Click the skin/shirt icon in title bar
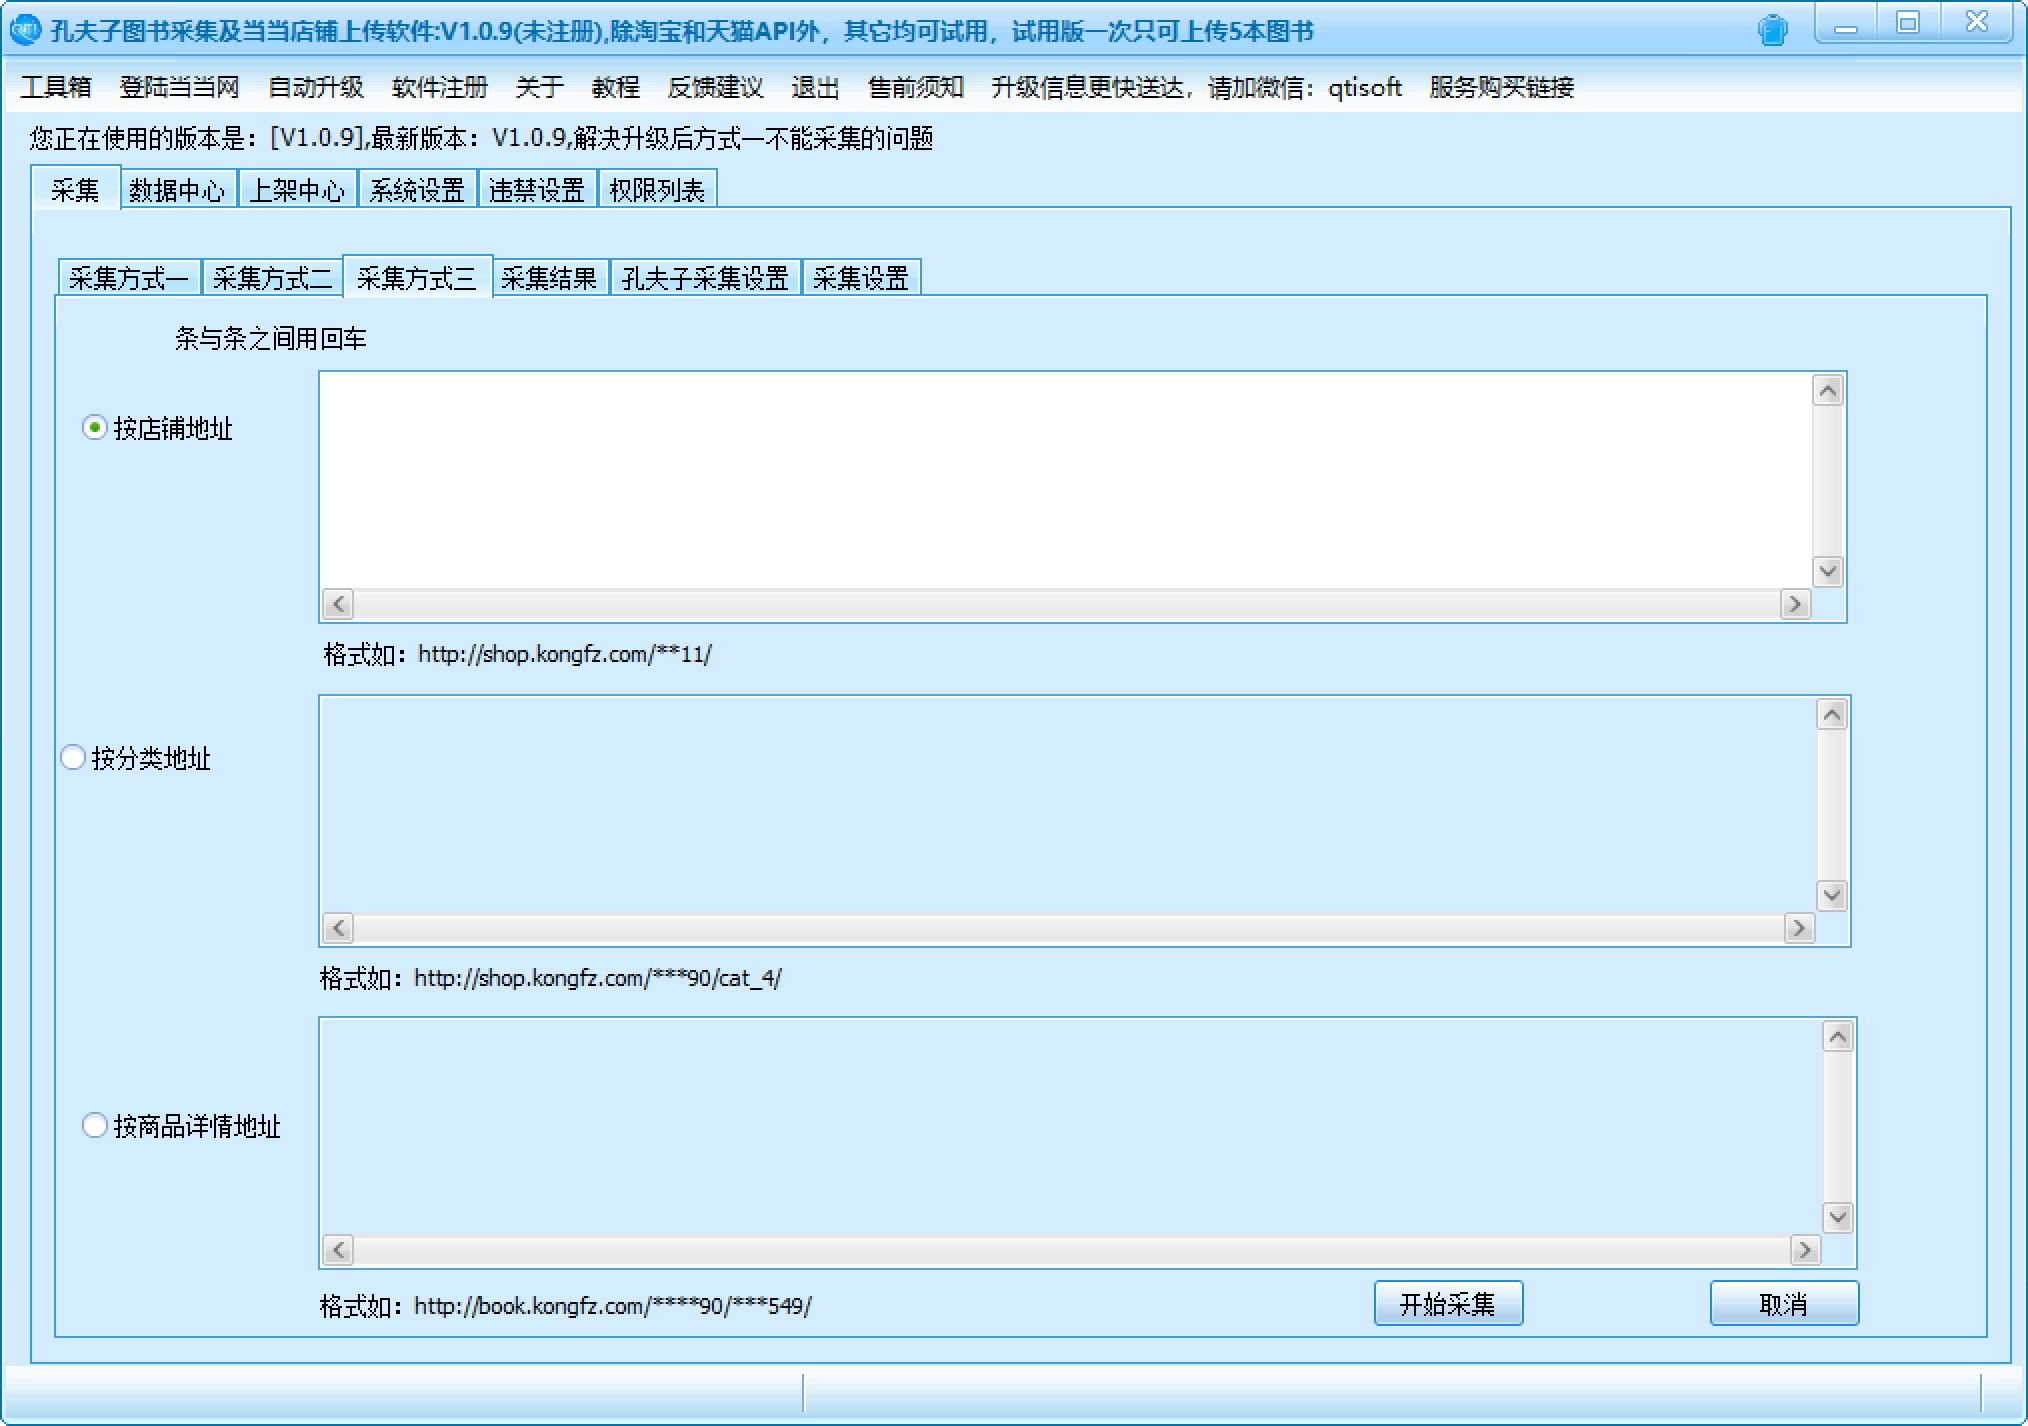The height and width of the screenshot is (1426, 2028). 1773,30
